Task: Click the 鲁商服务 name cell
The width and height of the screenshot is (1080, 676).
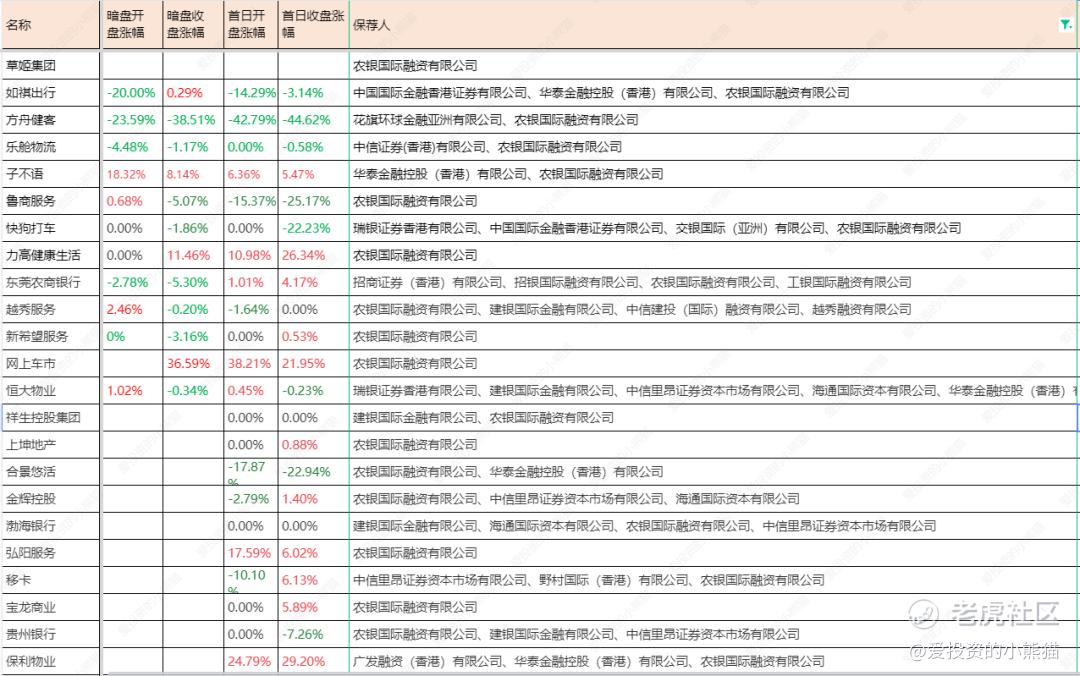Action: tap(51, 201)
